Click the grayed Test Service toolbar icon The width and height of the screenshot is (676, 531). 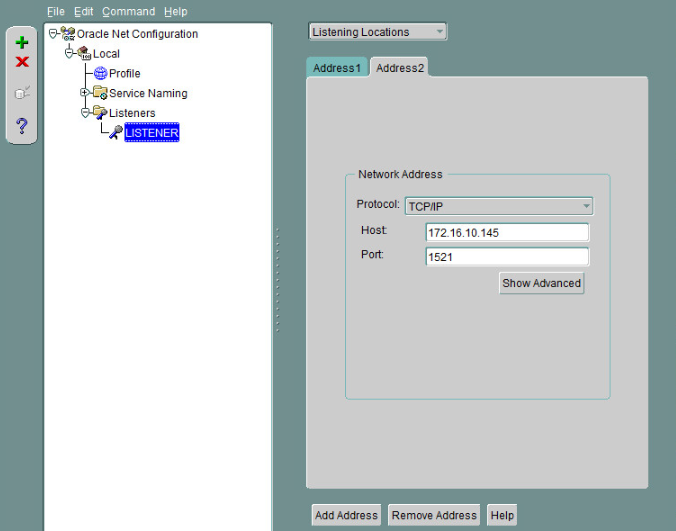coord(22,93)
